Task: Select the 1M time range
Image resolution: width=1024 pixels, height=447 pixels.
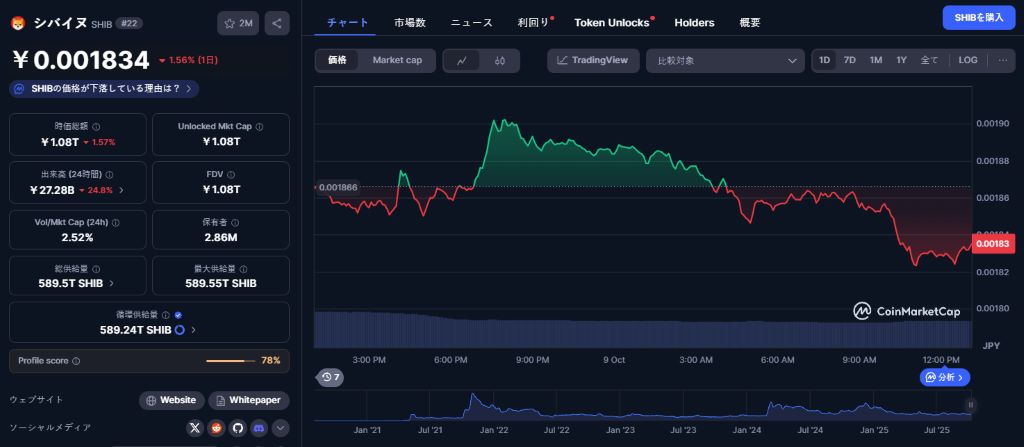Action: point(876,60)
